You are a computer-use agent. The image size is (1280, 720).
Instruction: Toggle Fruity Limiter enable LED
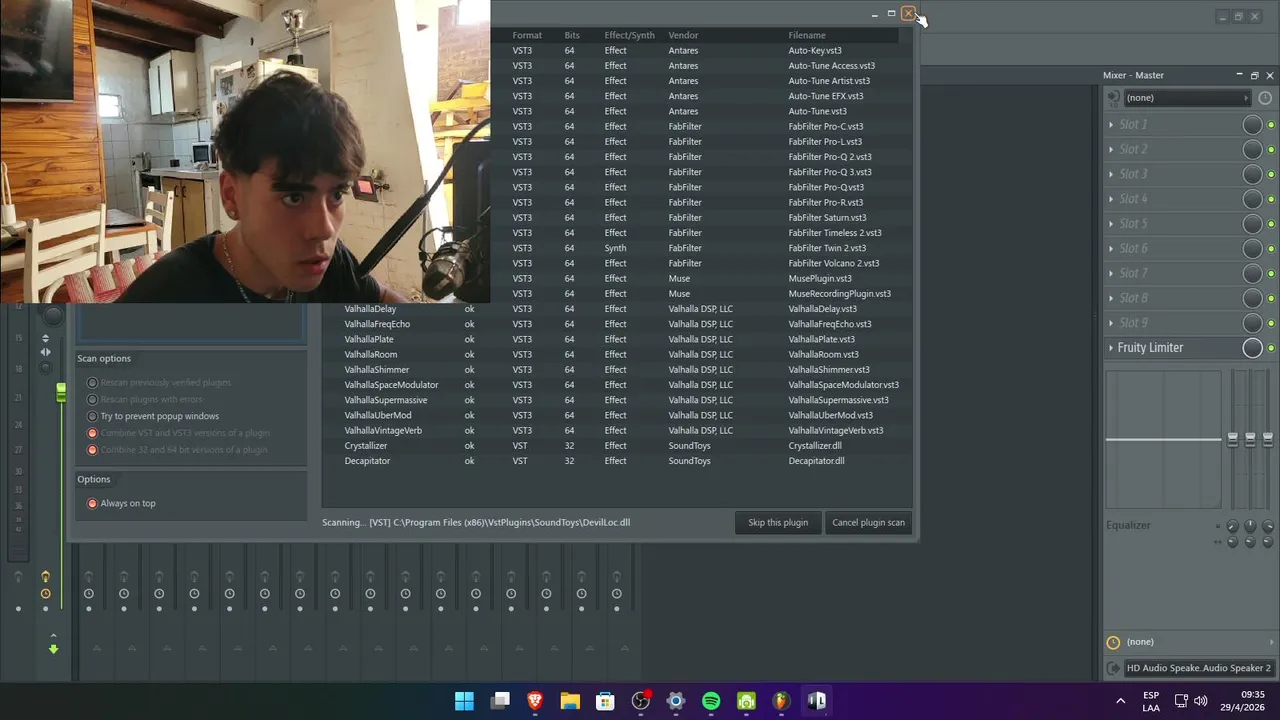click(1271, 348)
